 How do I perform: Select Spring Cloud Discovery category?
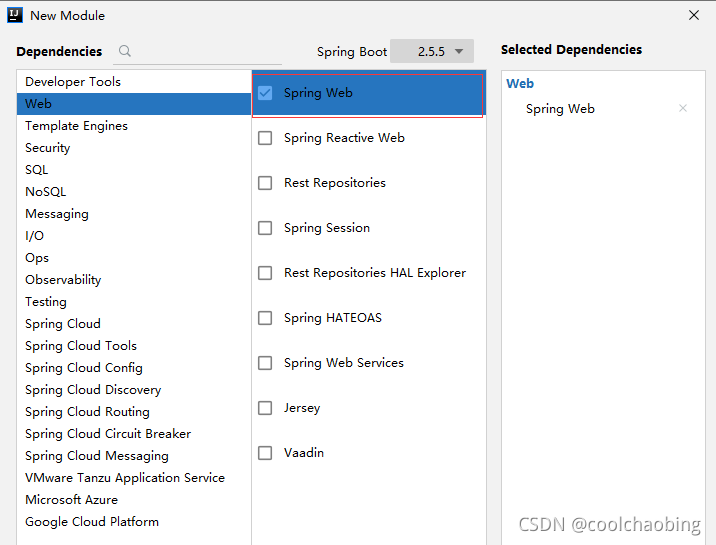pos(134,390)
